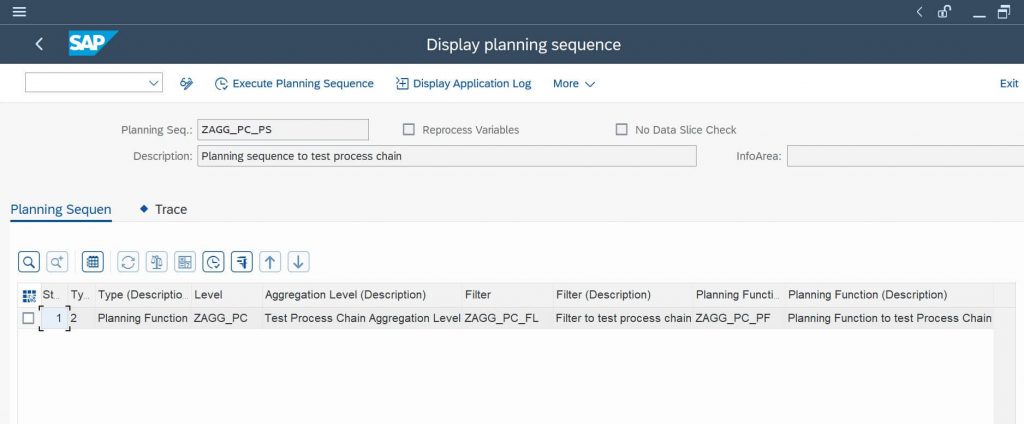Click the grid layout icon in table toolbar
1024x424 pixels.
point(93,262)
